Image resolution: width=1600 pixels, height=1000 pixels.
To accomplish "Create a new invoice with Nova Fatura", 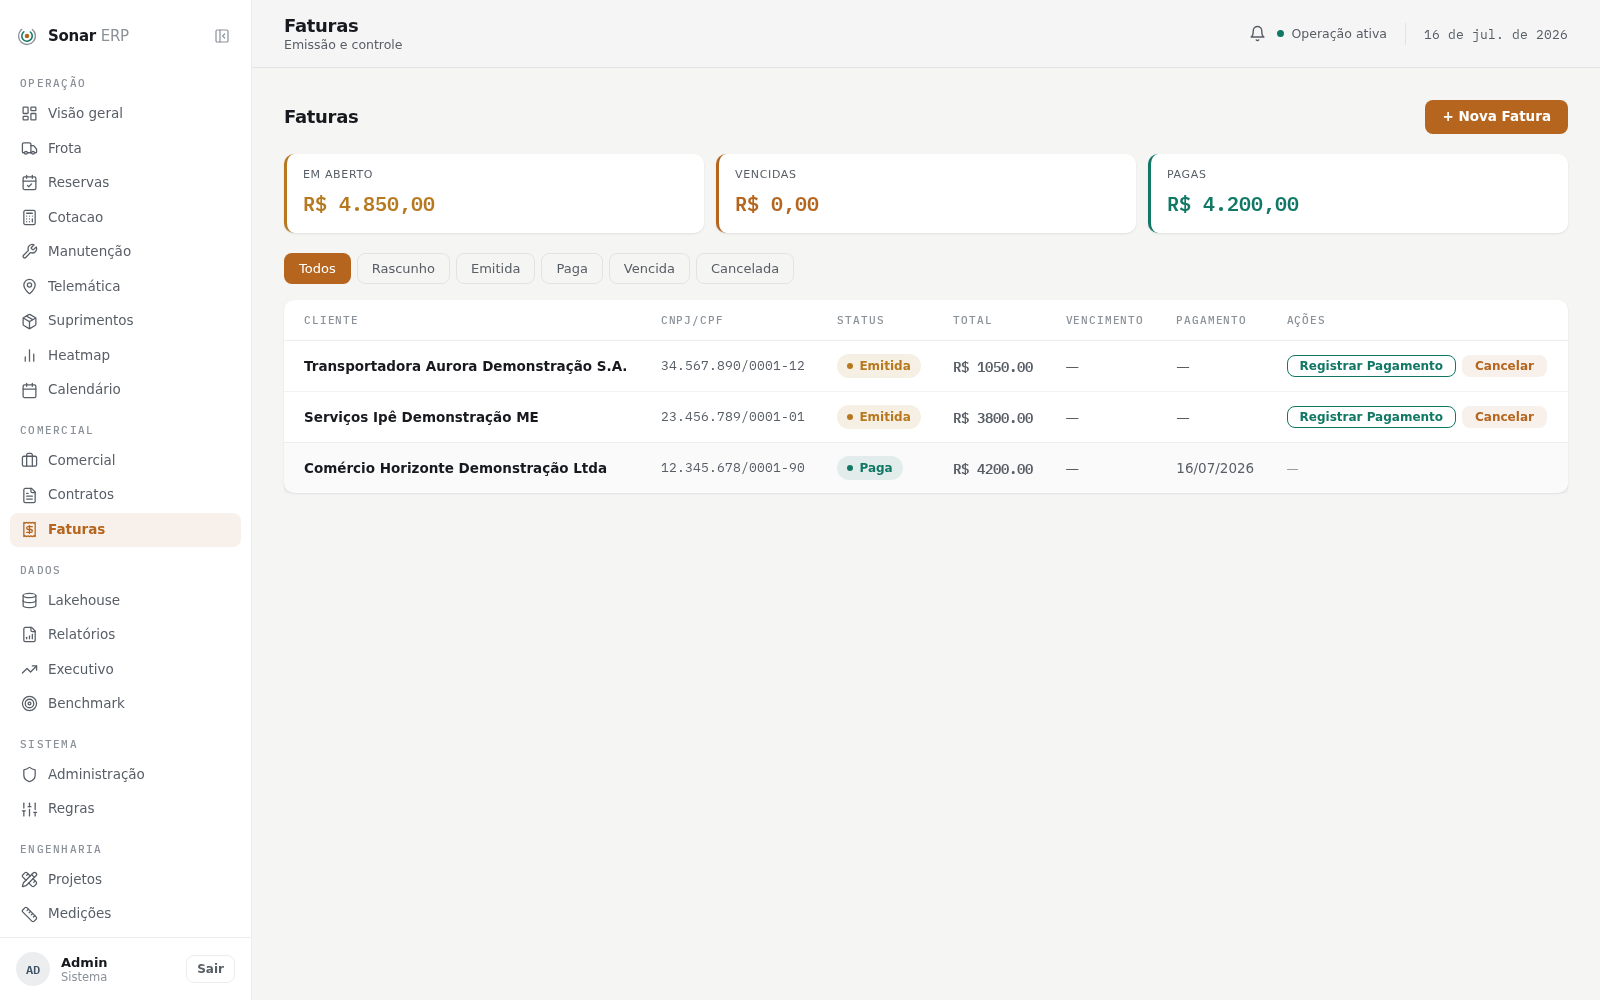I will click(x=1496, y=116).
